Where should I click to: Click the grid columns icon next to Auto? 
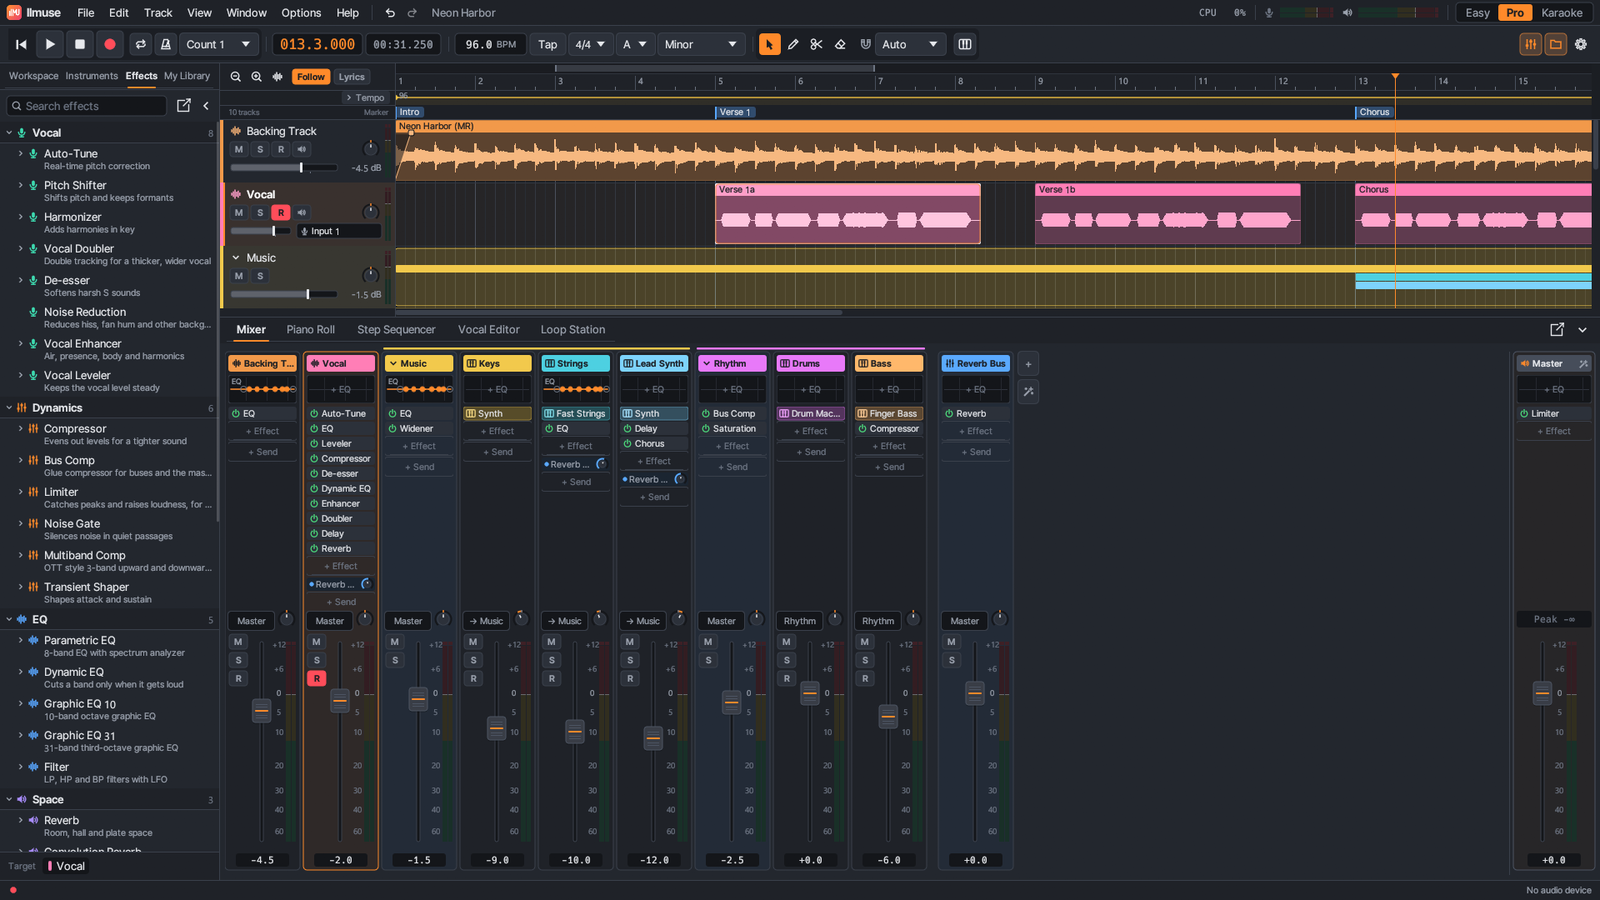tap(965, 44)
